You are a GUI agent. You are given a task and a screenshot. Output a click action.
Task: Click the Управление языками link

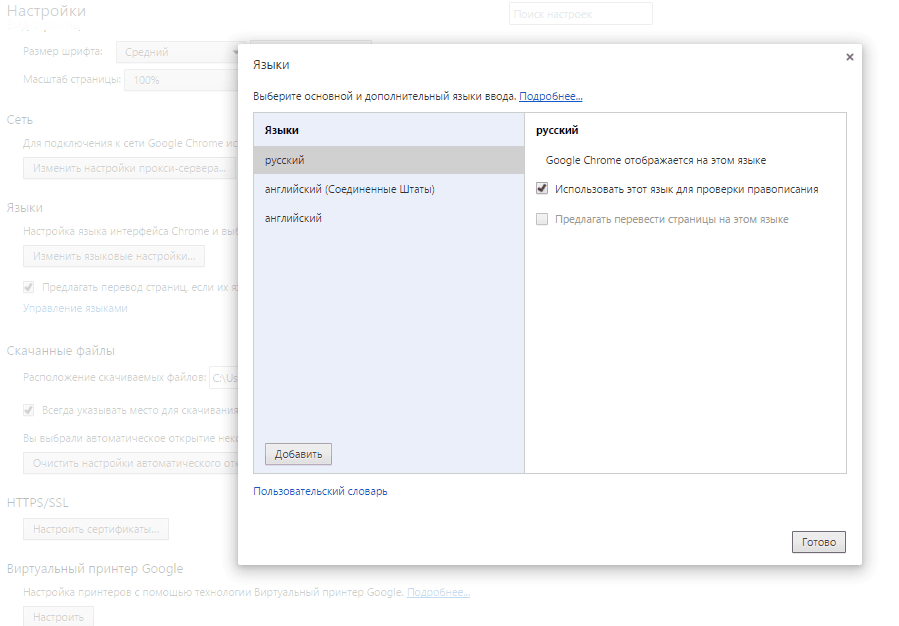(x=75, y=308)
